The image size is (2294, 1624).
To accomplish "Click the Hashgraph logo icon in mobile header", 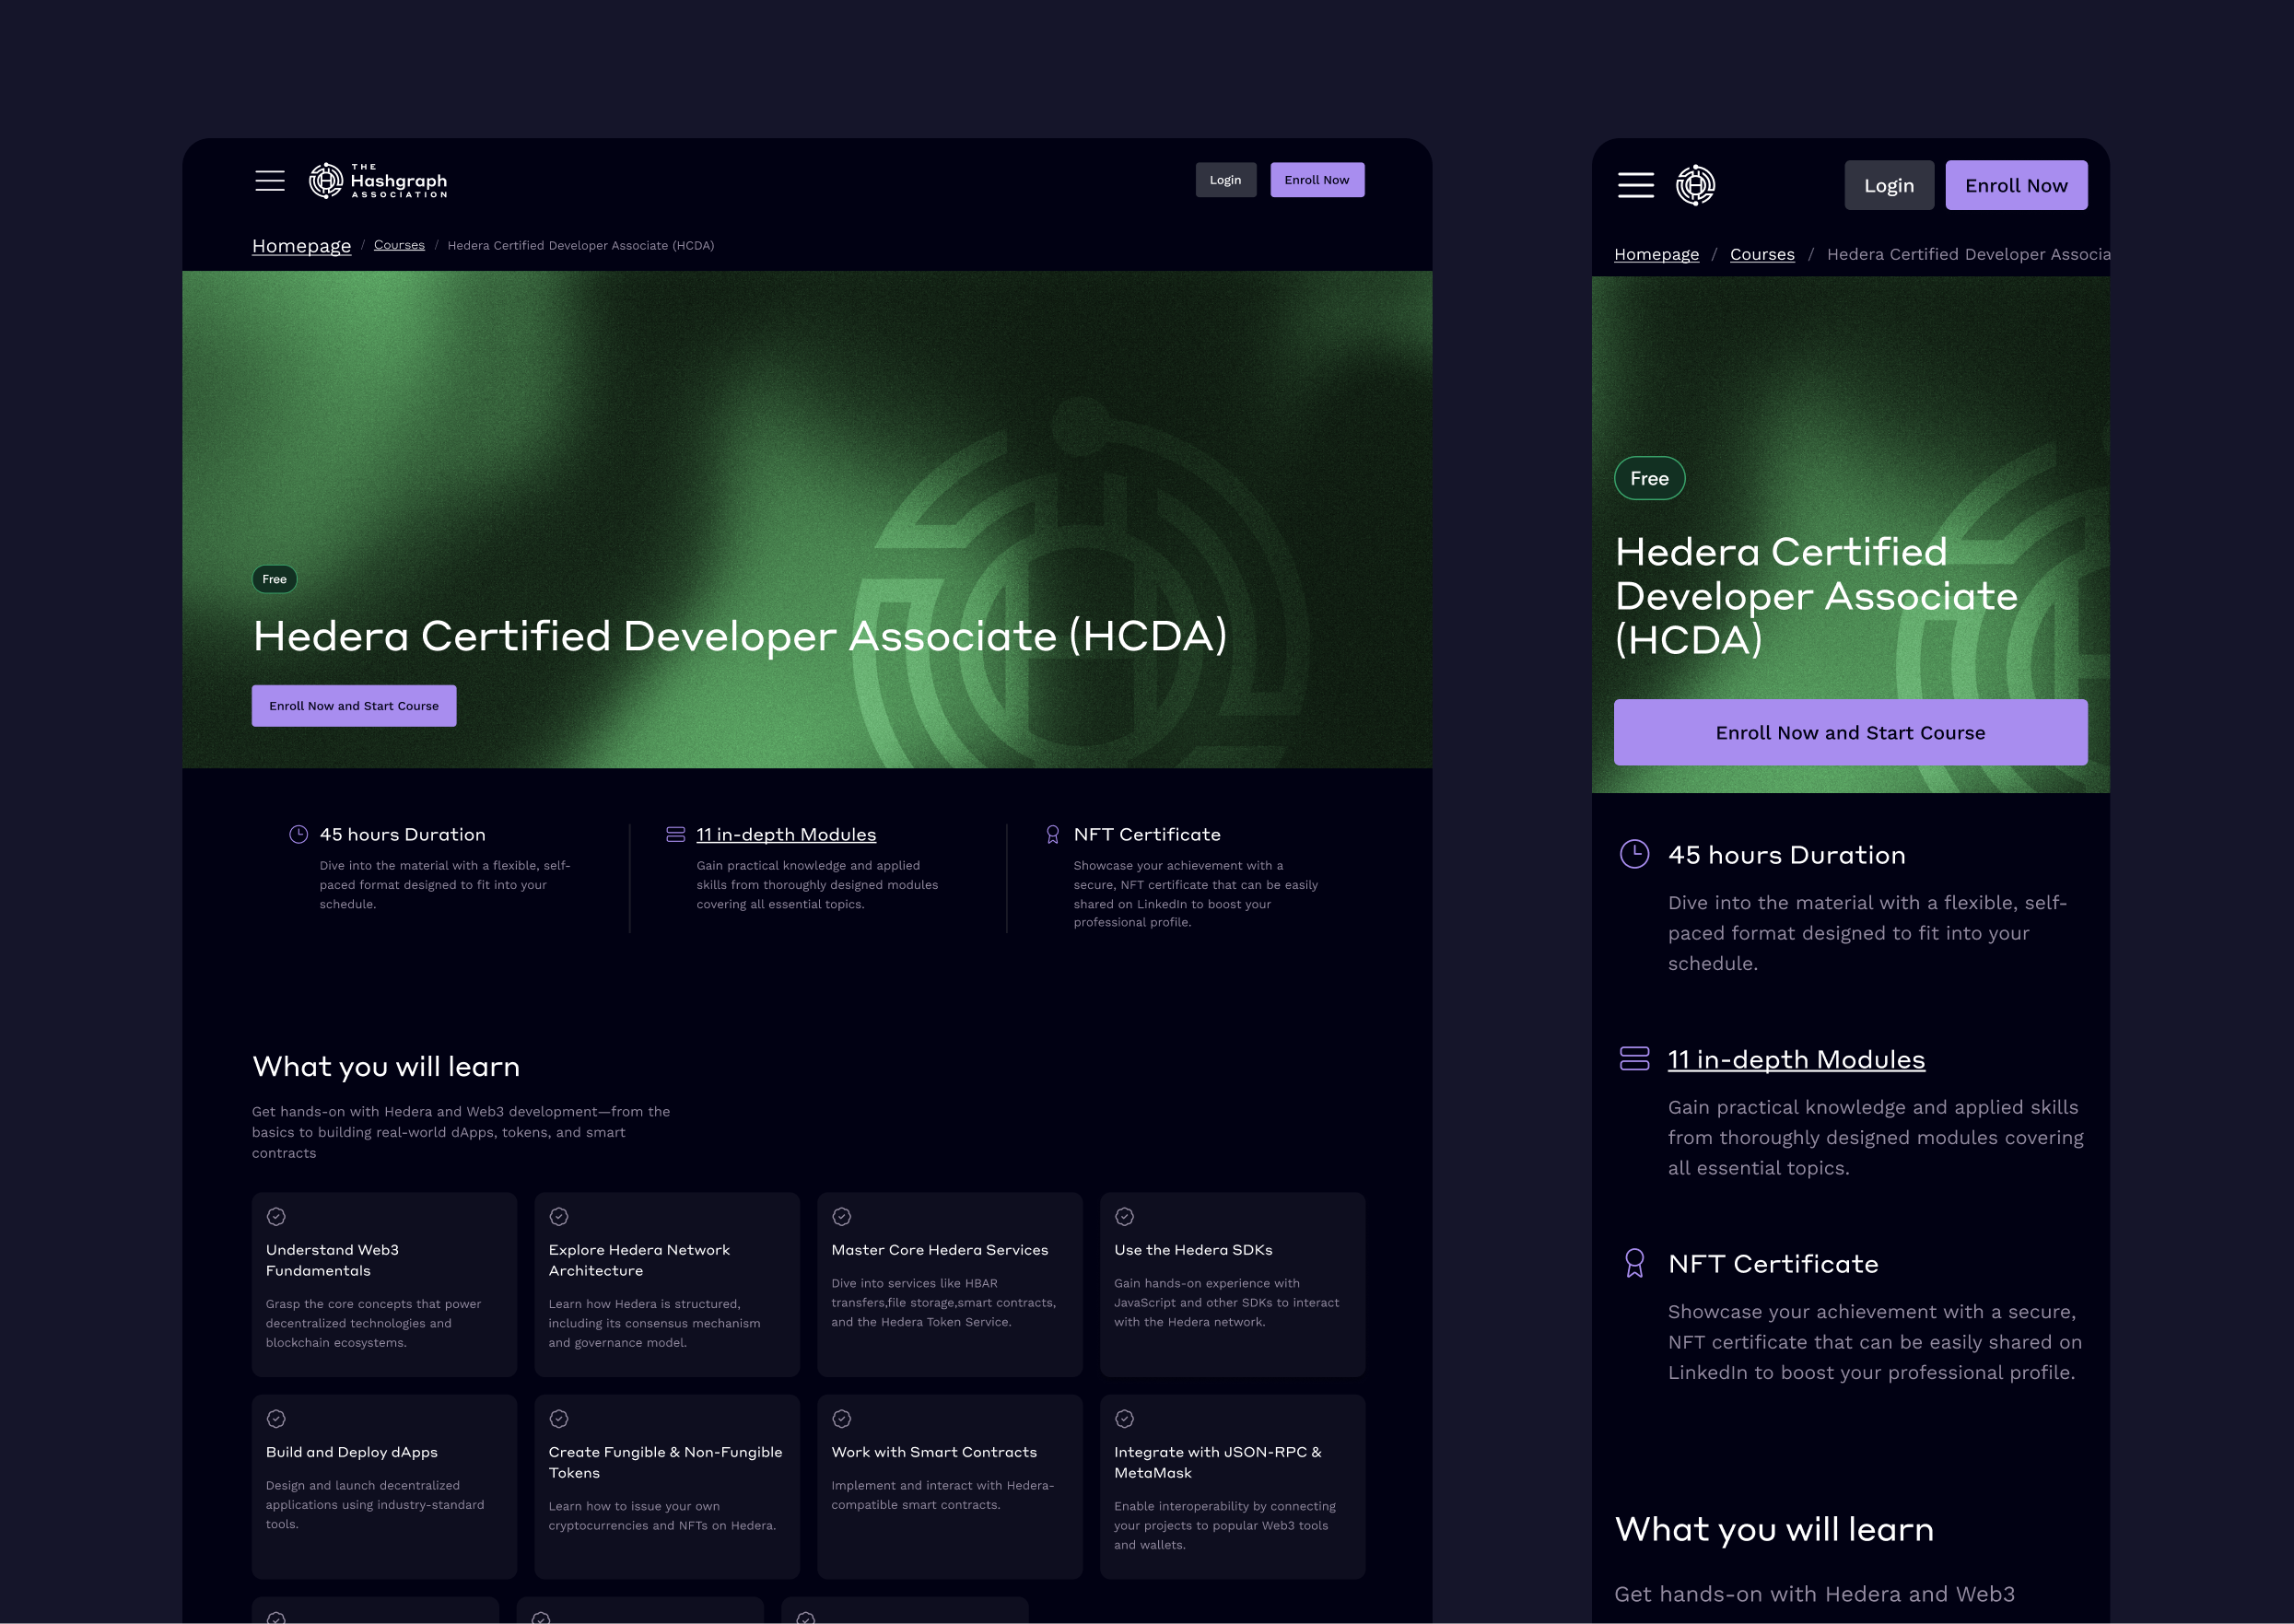I will point(1696,185).
